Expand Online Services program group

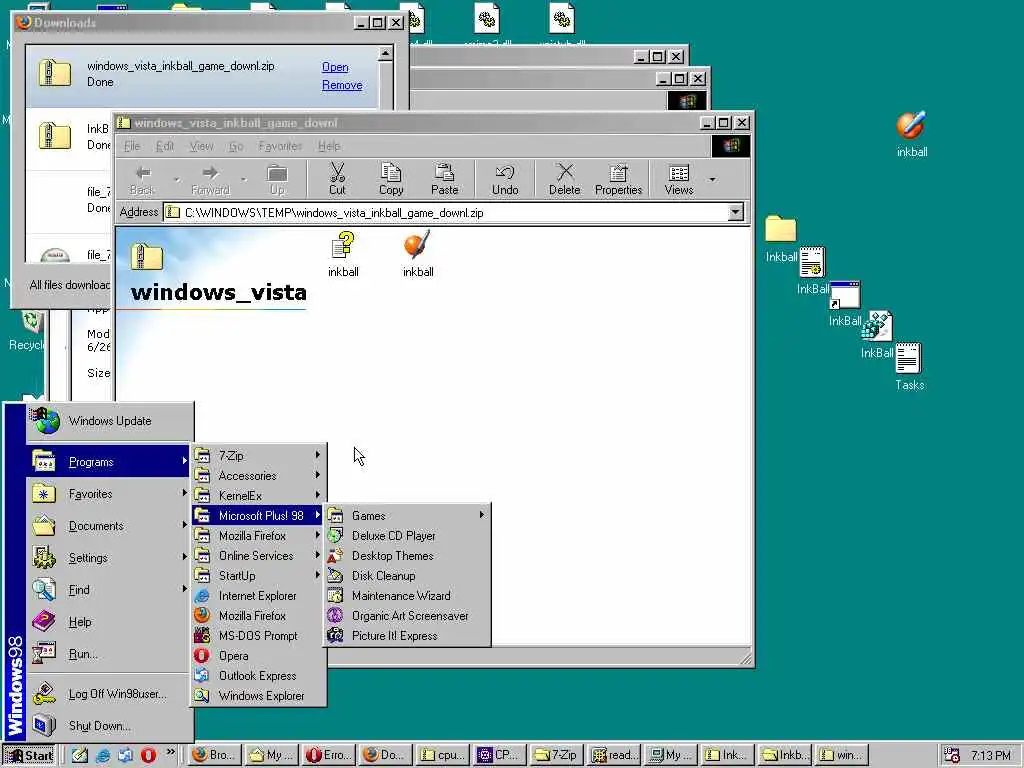click(x=259, y=556)
